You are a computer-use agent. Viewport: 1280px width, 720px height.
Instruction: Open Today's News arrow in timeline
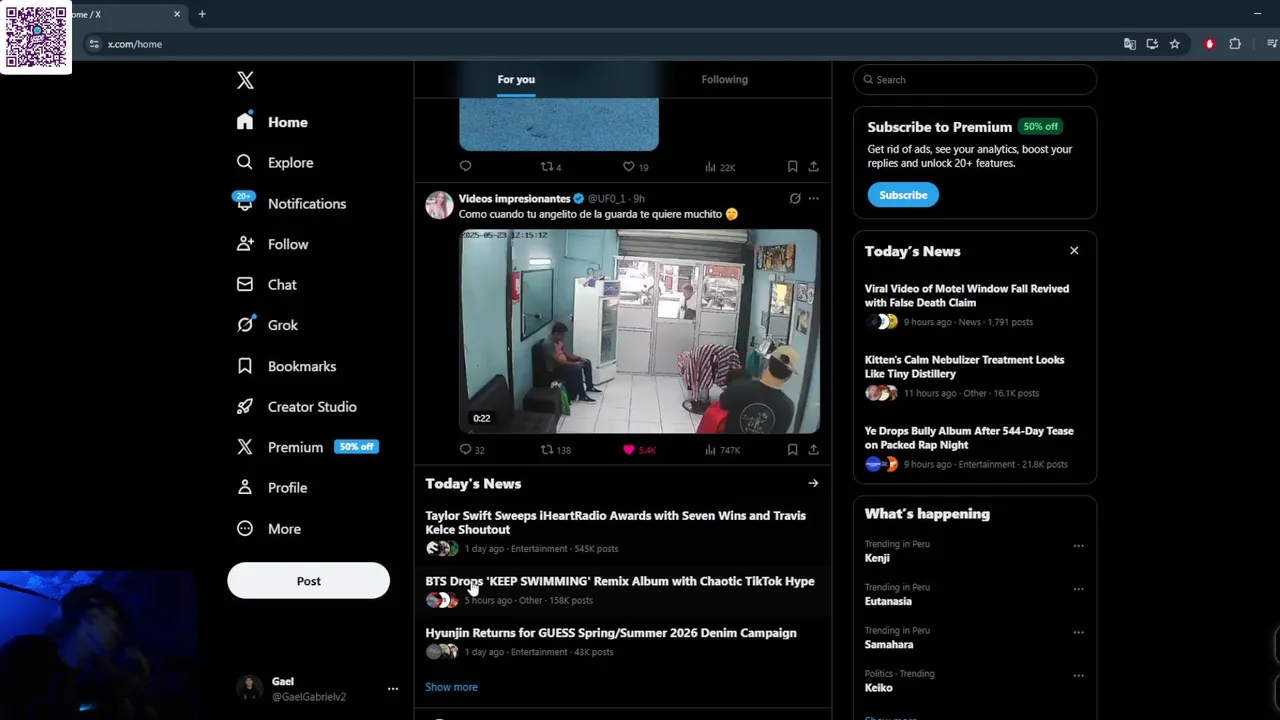813,484
